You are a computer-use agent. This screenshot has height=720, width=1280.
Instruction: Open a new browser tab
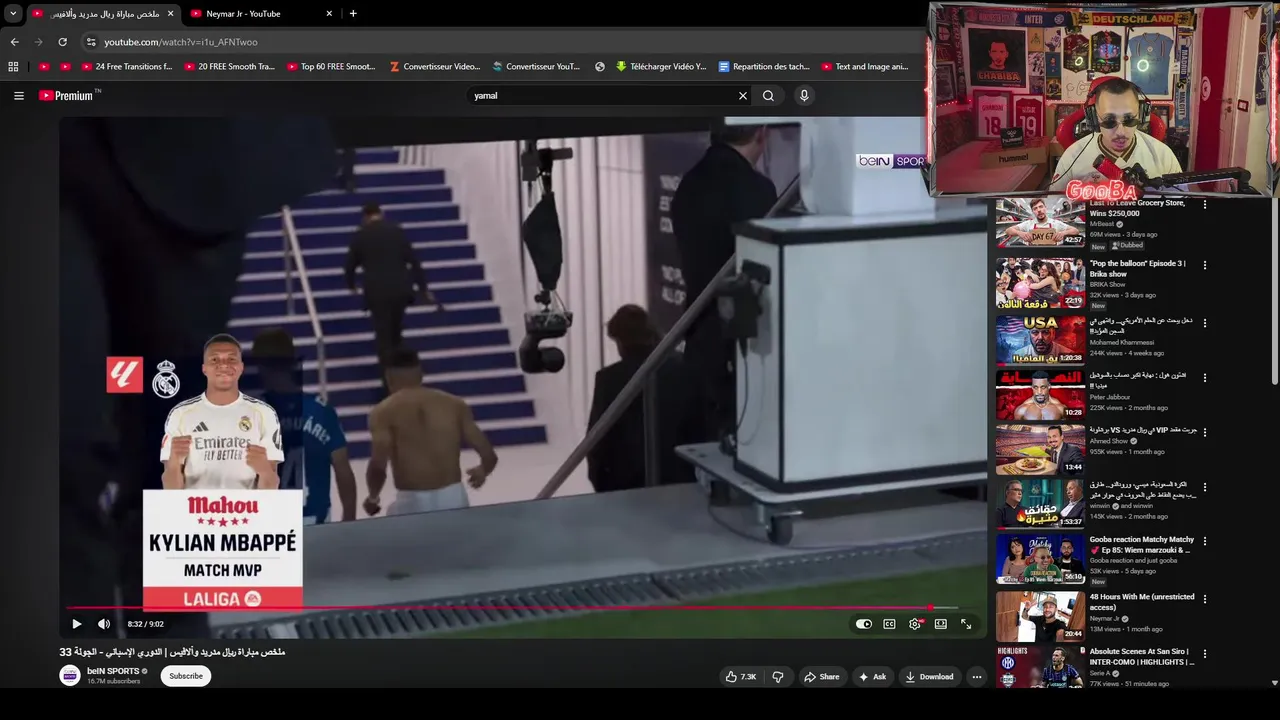[353, 14]
